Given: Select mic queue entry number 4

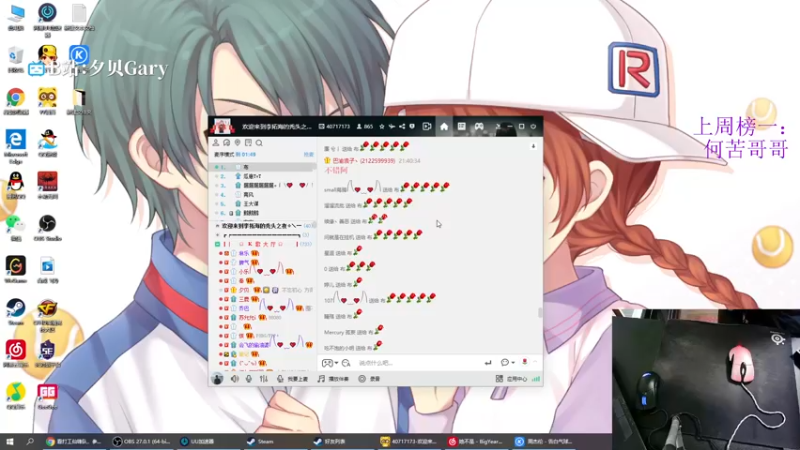Looking at the screenshot, I should (263, 194).
